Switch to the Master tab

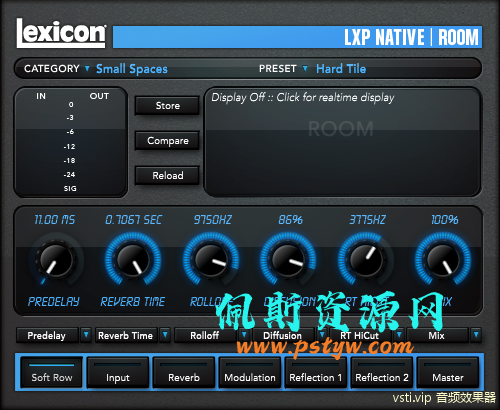pos(448,372)
